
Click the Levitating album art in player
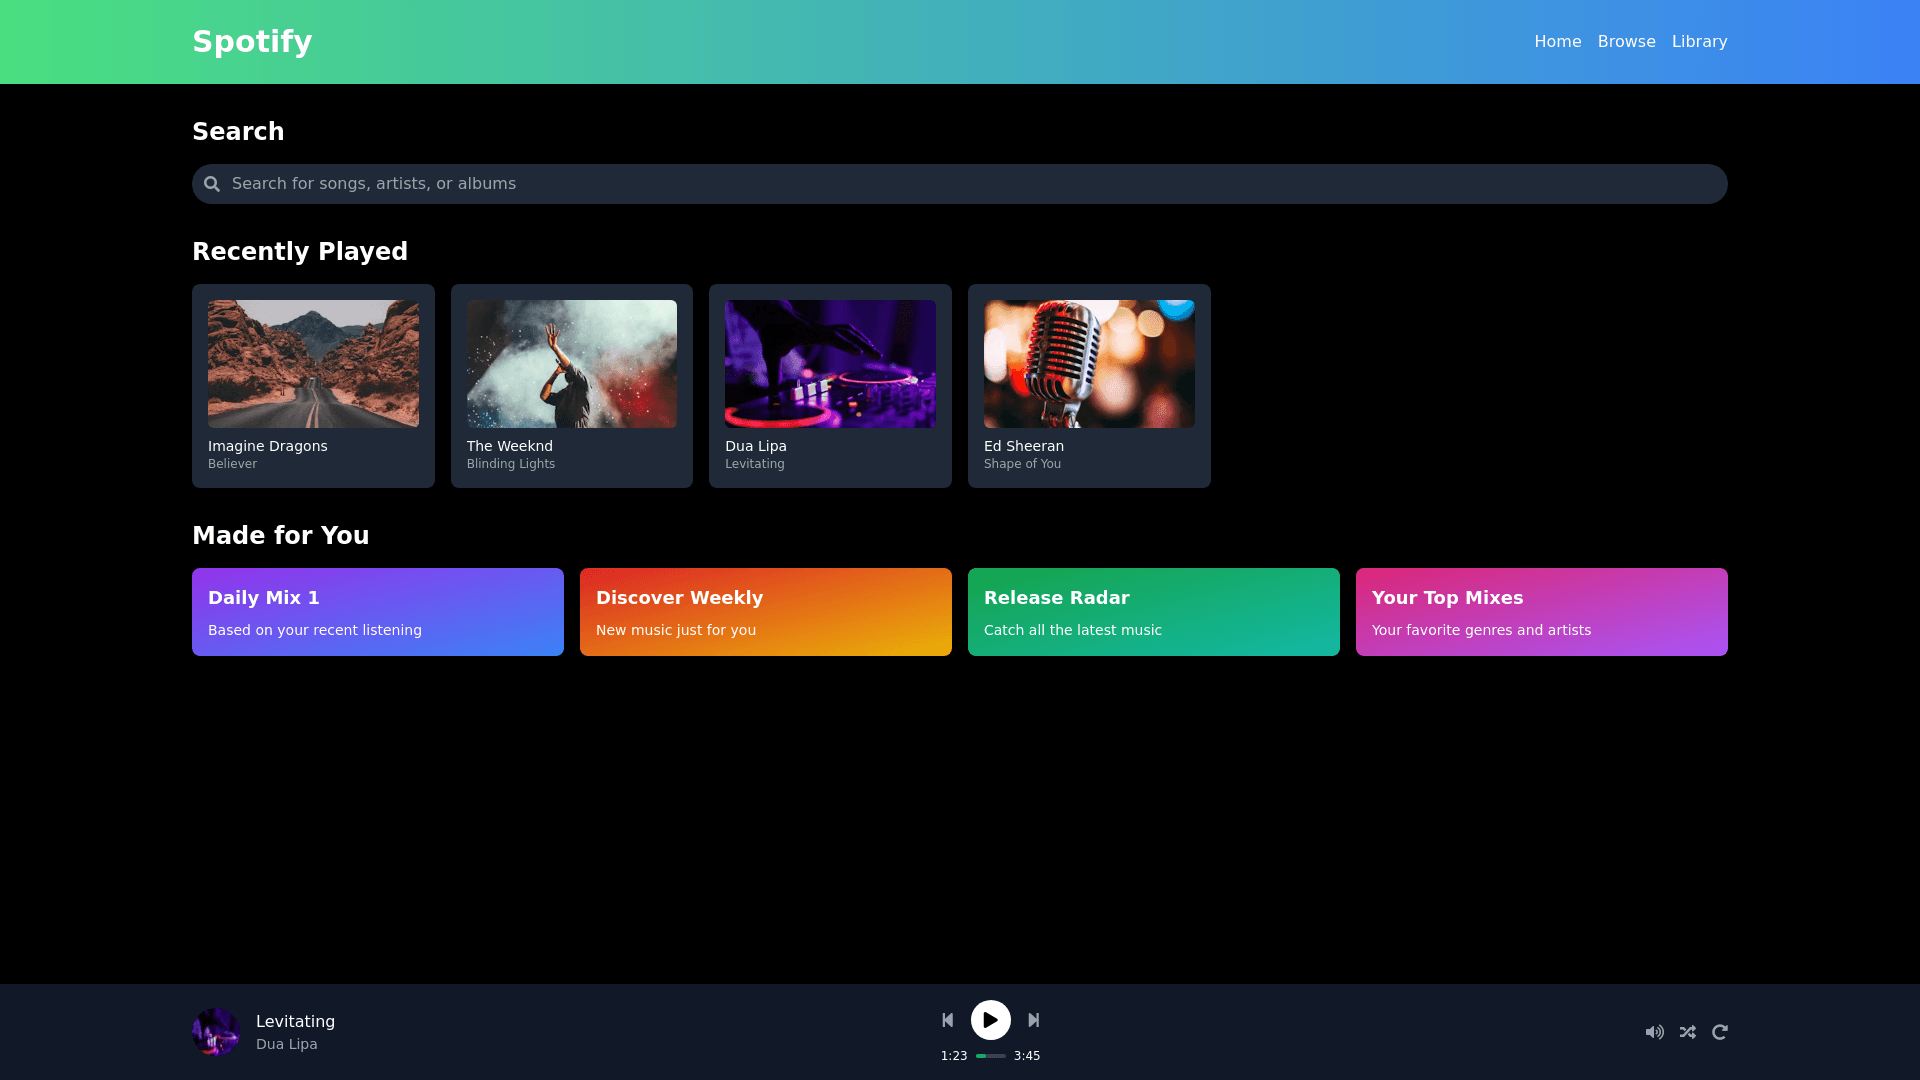[216, 1032]
